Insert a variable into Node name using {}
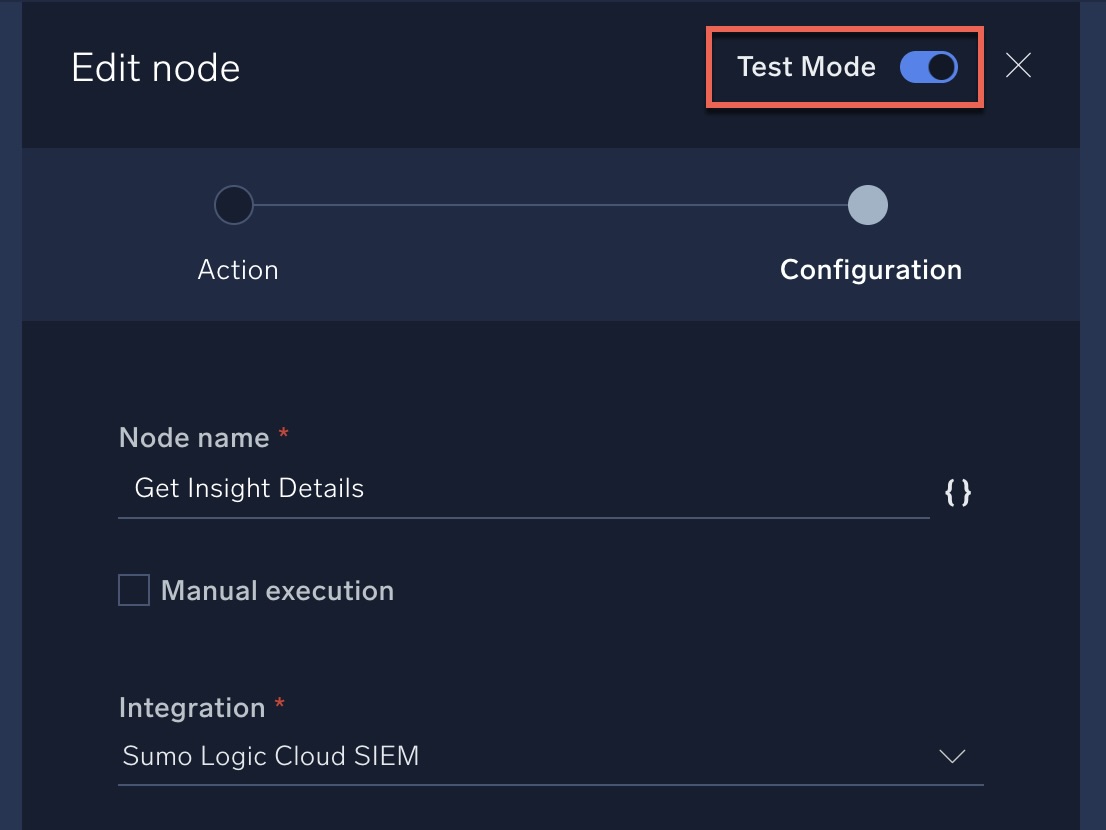The height and width of the screenshot is (830, 1106). (x=958, y=491)
